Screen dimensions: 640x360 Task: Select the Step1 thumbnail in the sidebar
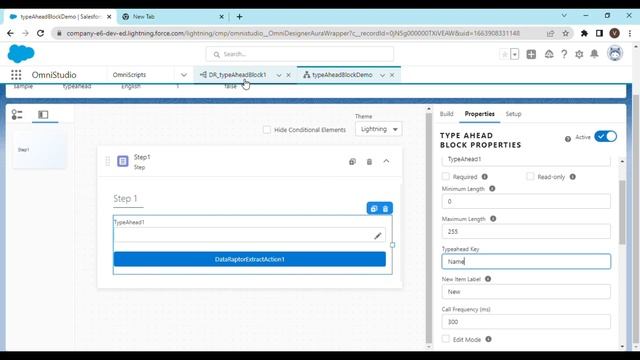tap(39, 150)
